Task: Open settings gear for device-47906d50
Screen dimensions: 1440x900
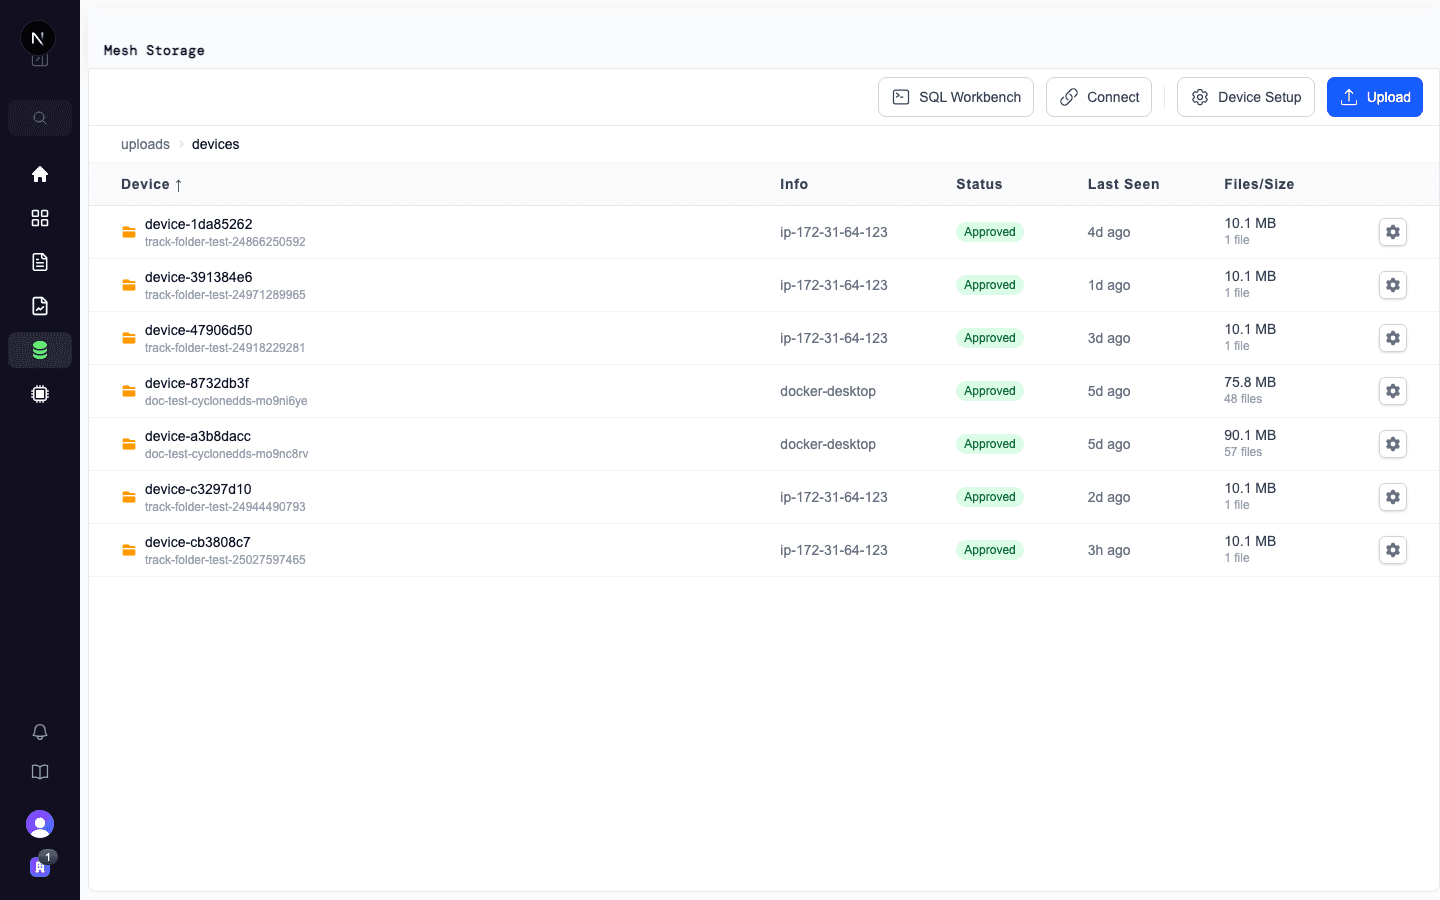Action: pyautogui.click(x=1393, y=338)
